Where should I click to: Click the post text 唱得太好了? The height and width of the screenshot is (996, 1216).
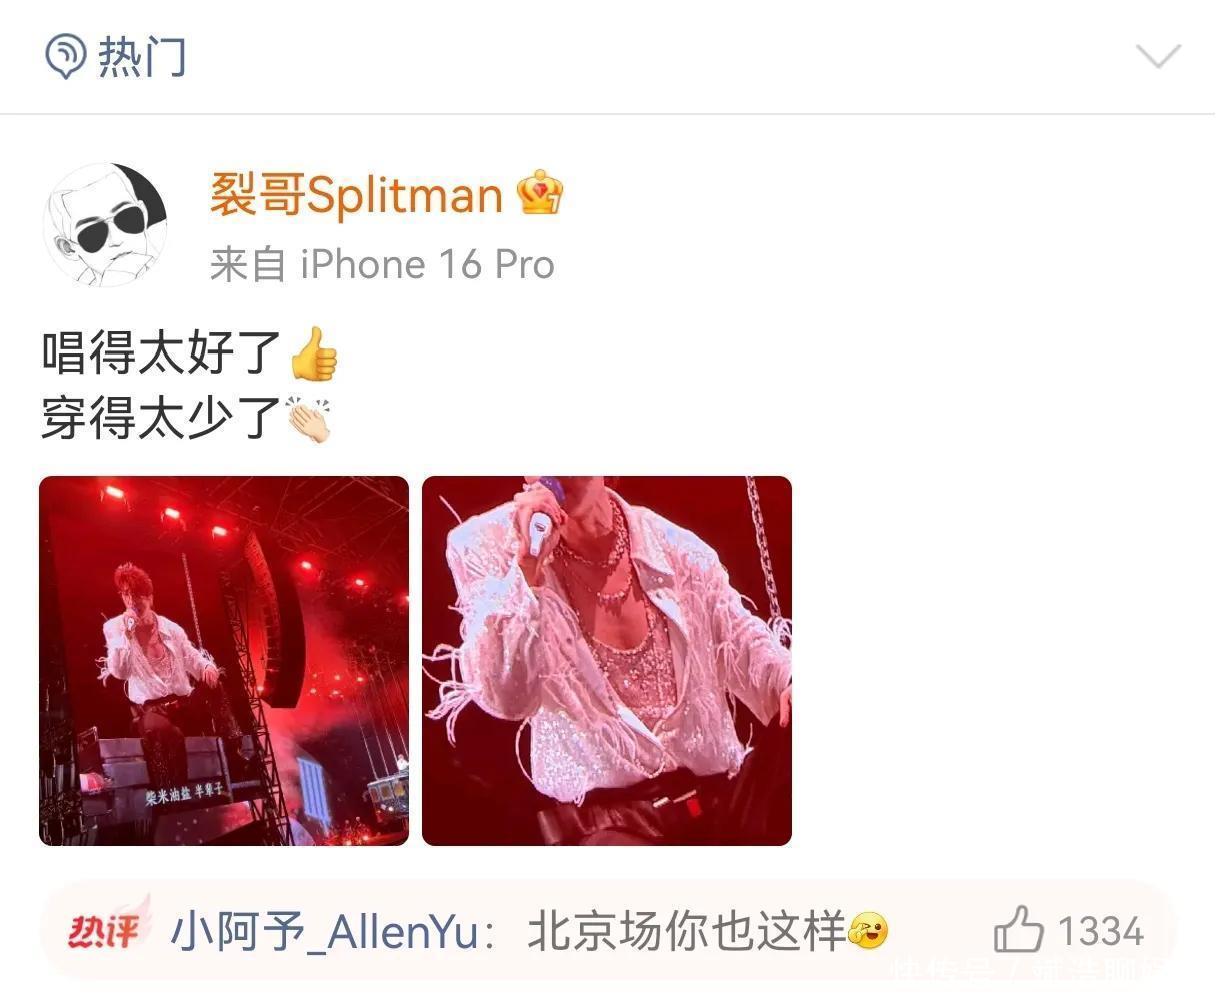(161, 354)
